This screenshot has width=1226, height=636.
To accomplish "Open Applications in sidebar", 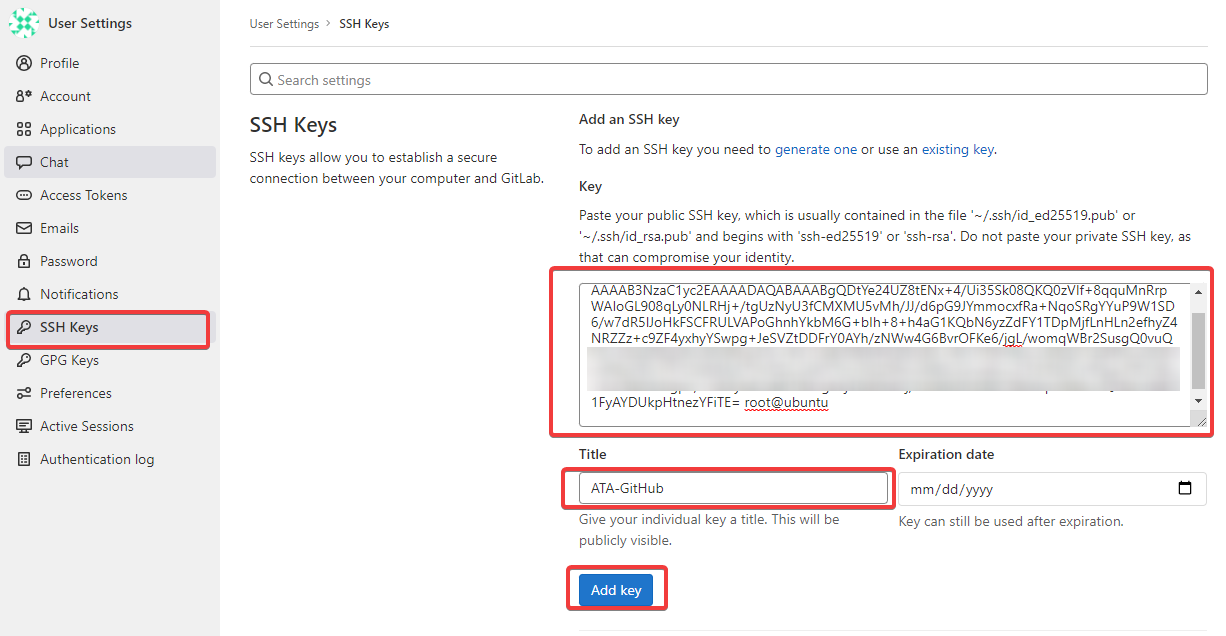I will [x=110, y=129].
